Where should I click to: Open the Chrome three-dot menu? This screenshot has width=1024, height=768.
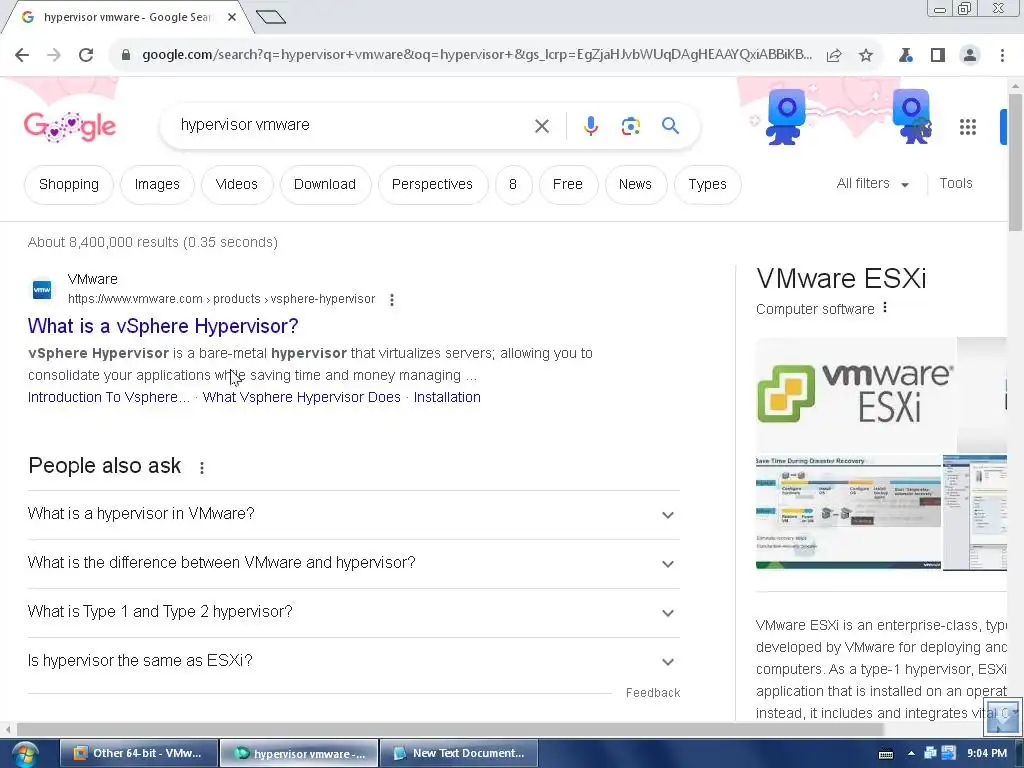[1002, 56]
